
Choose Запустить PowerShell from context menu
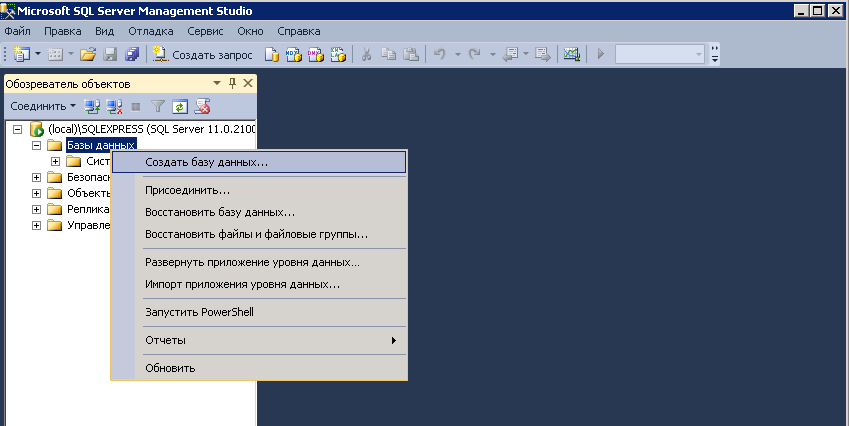tap(259, 312)
